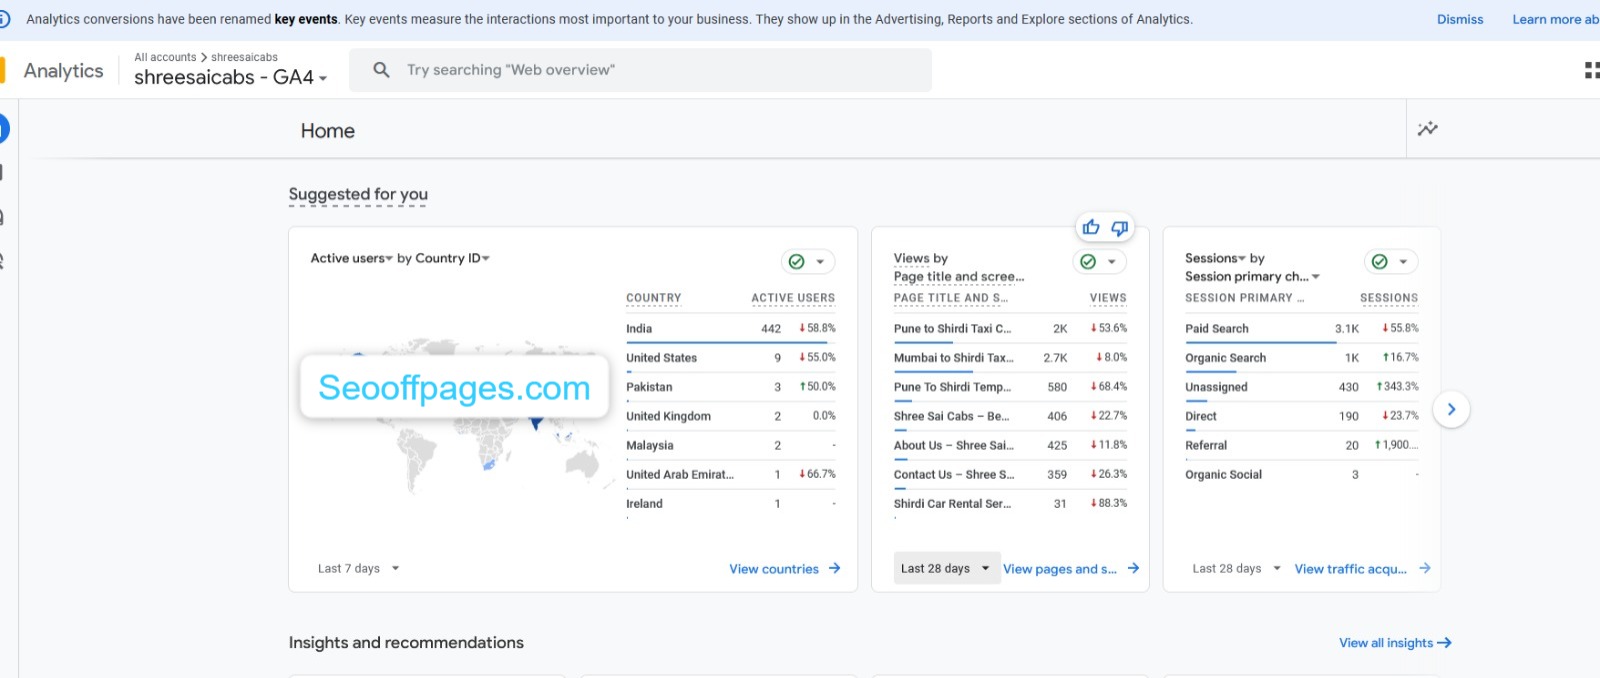Open the View all insights link
Image resolution: width=1600 pixels, height=678 pixels.
(1394, 643)
